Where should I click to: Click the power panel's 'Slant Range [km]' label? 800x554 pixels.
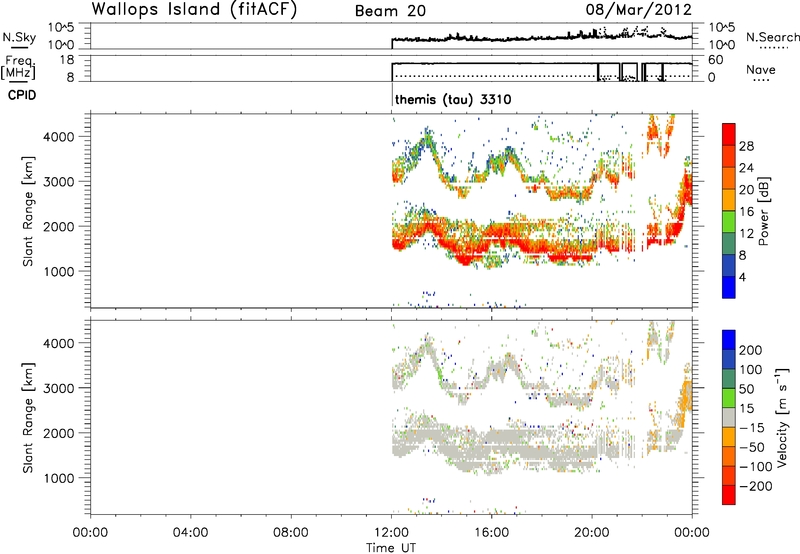pos(28,211)
